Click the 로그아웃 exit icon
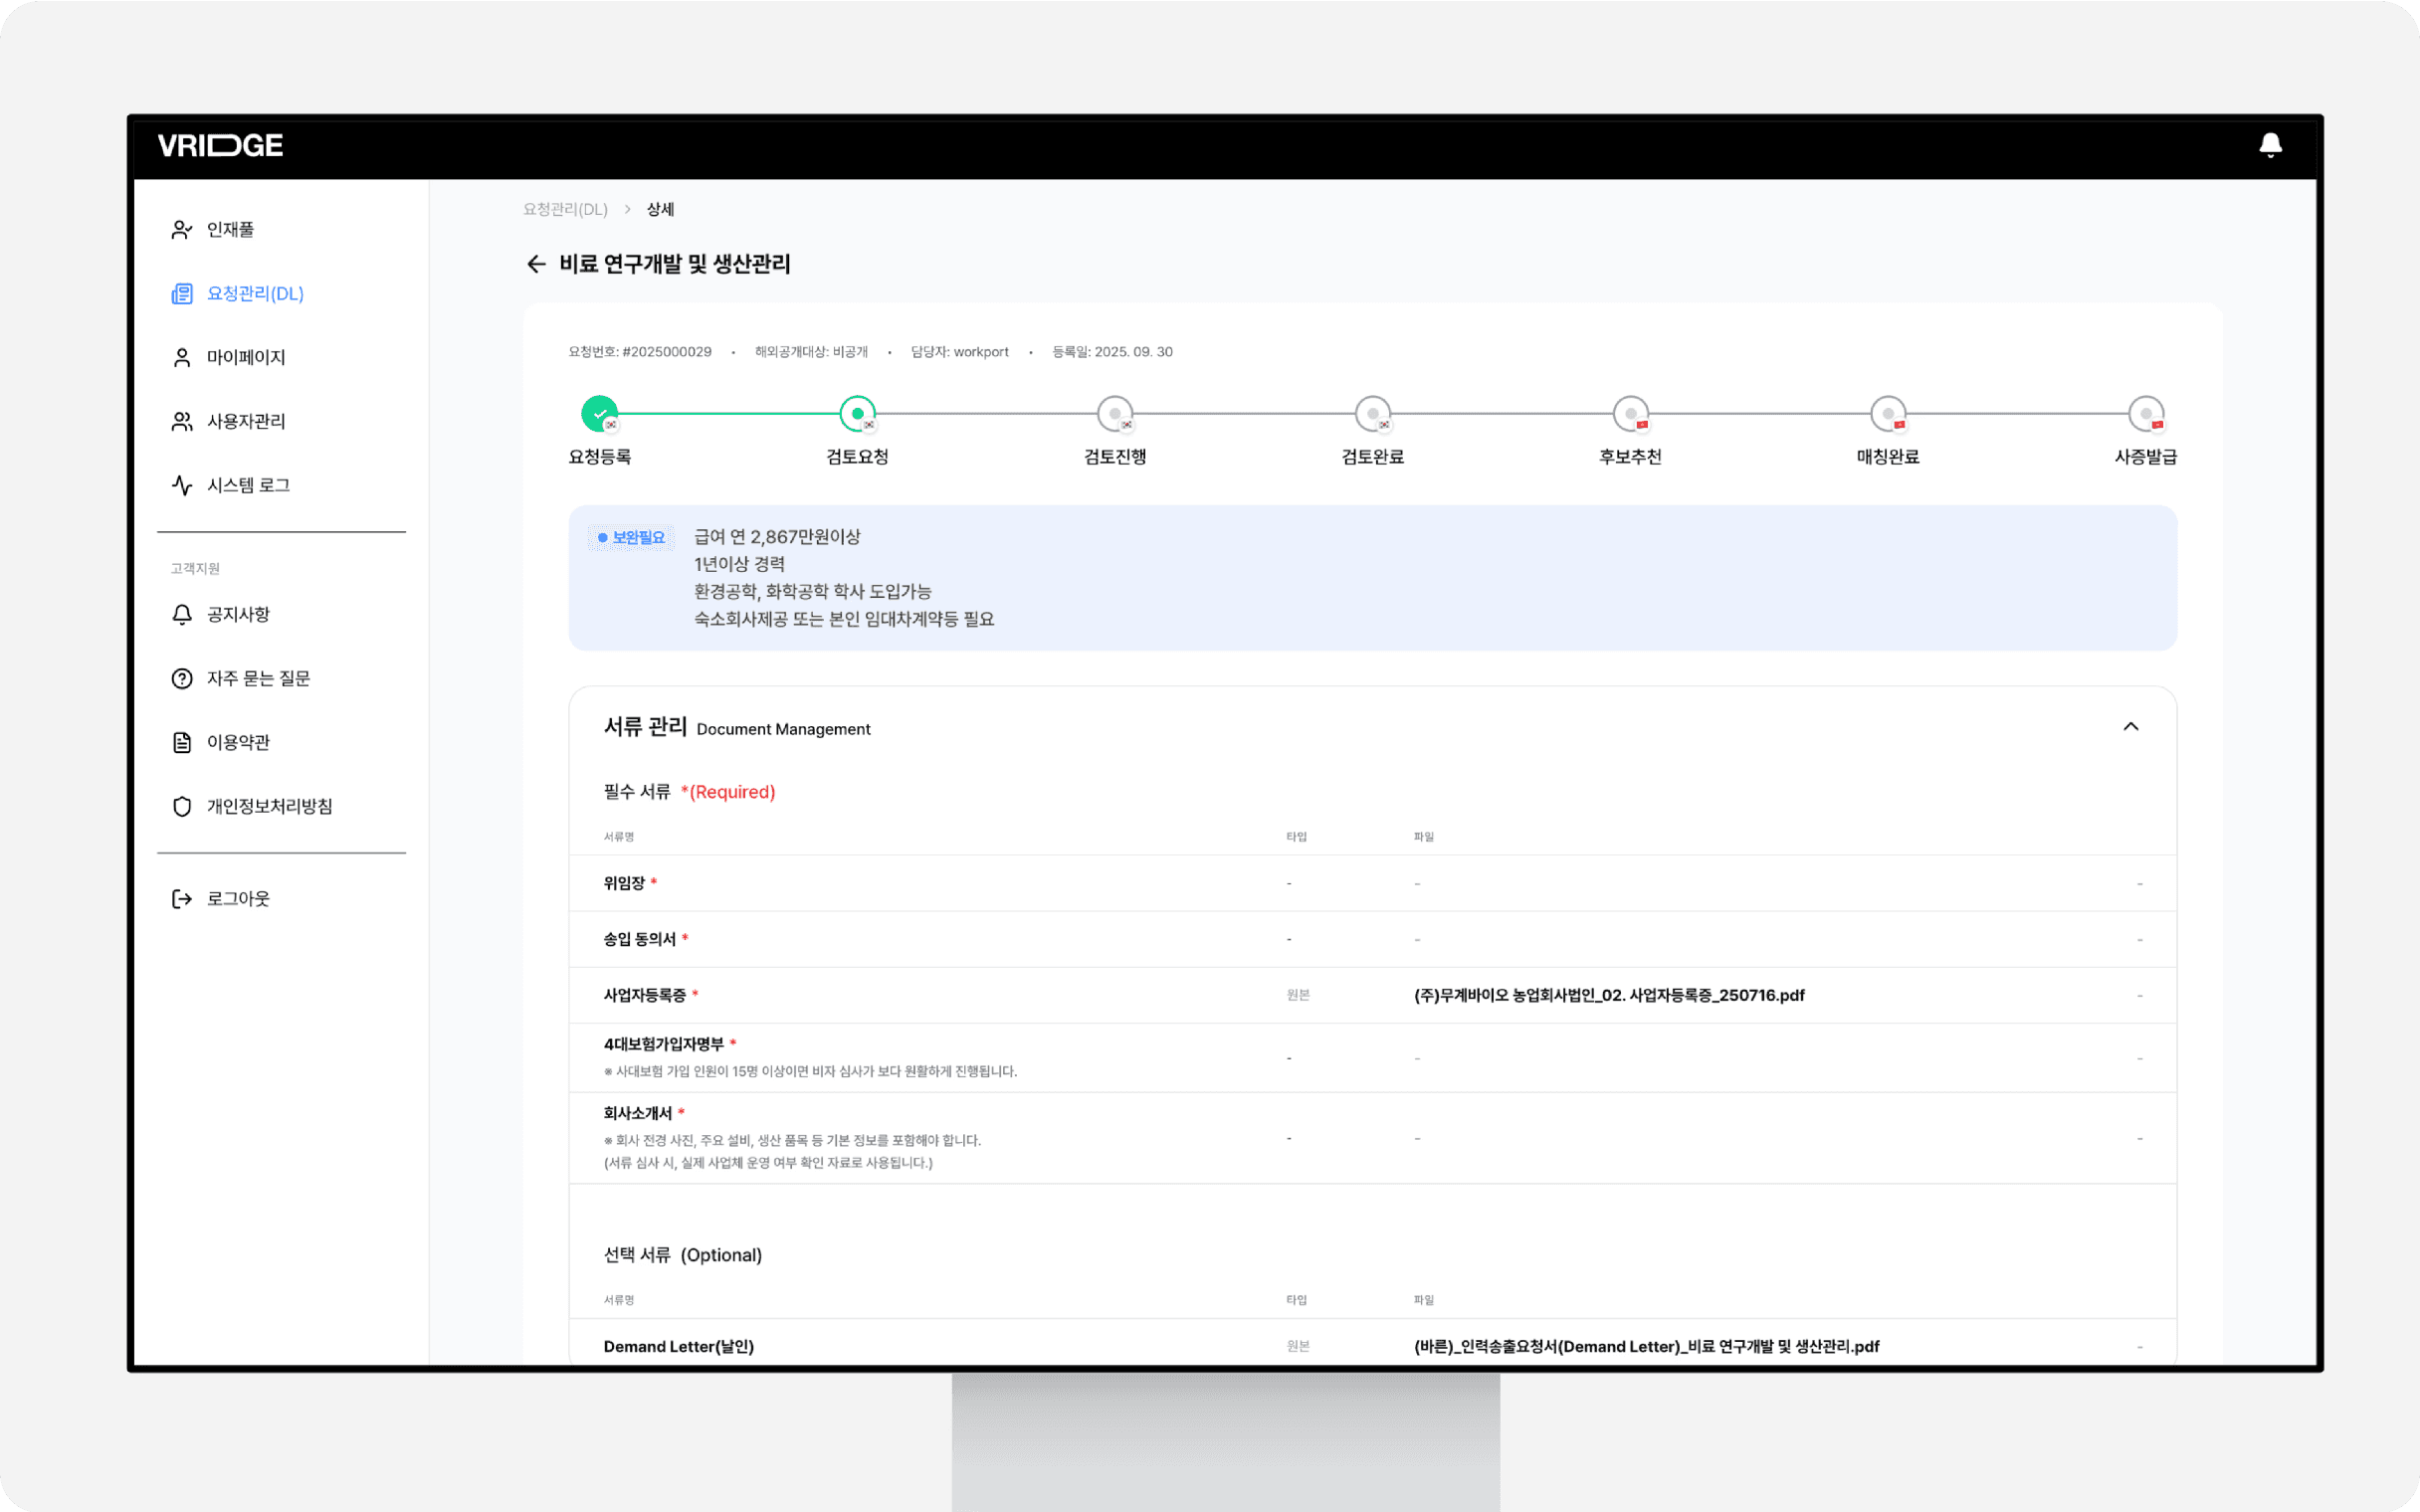The height and width of the screenshot is (1512, 2420). (181, 899)
